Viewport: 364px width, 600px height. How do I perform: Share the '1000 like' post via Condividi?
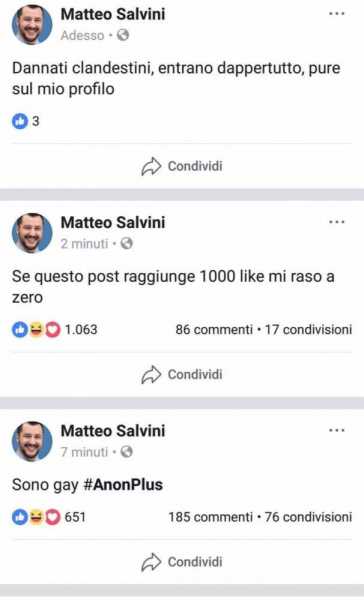(x=182, y=374)
